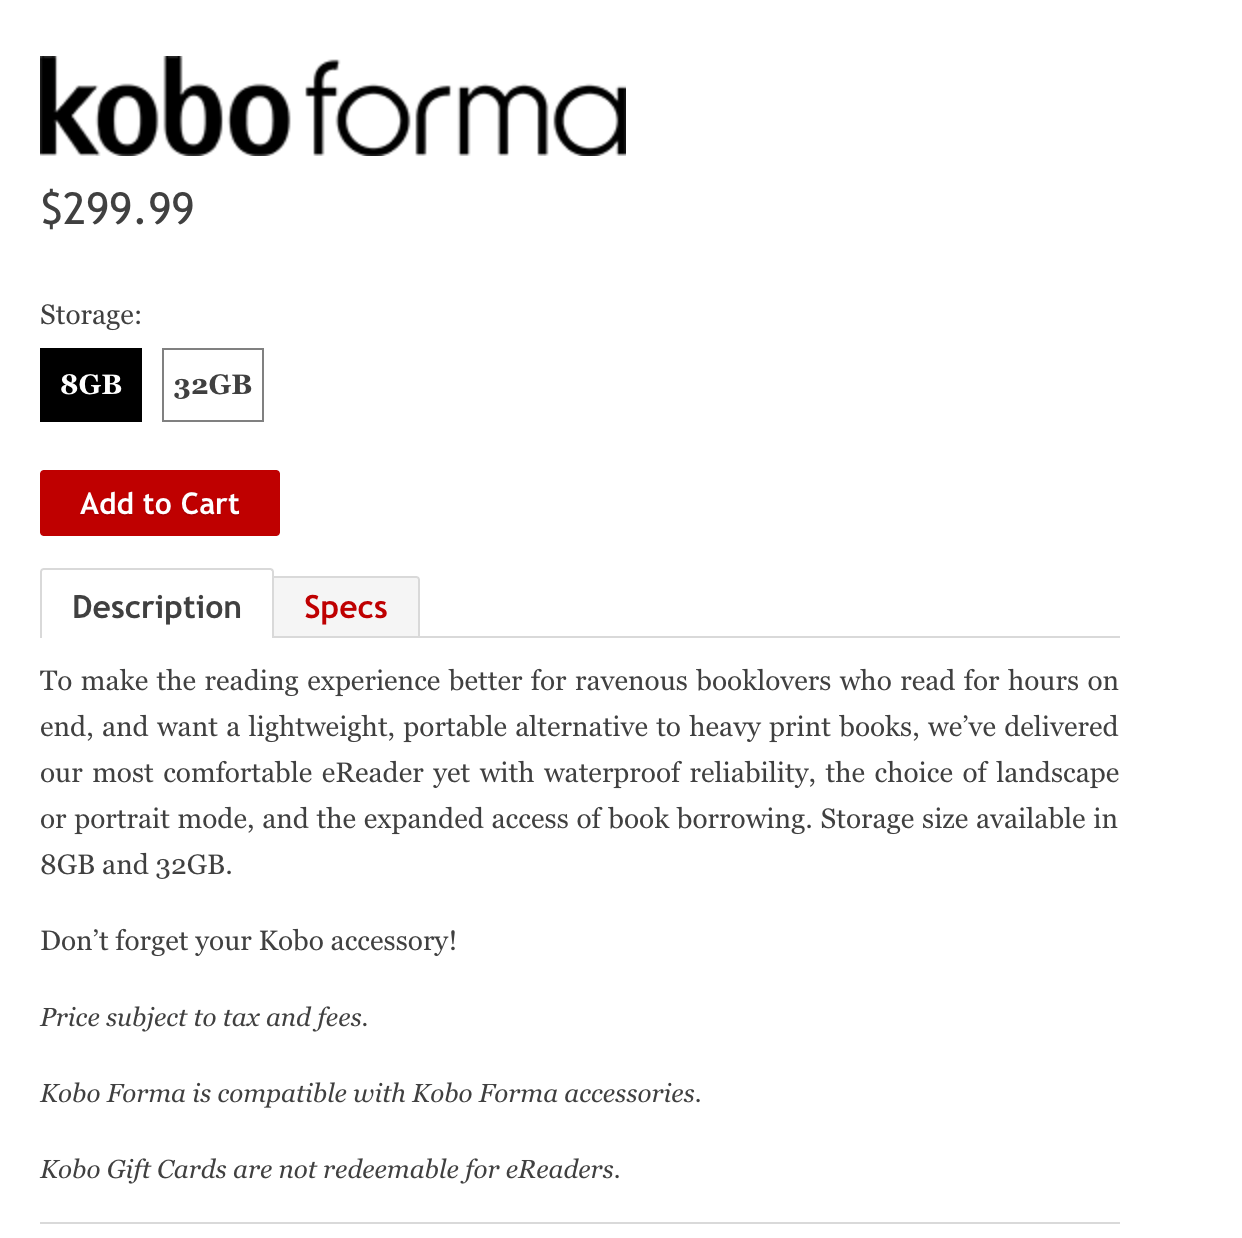This screenshot has width=1242, height=1238.
Task: Open the Description tab
Action: [x=157, y=607]
